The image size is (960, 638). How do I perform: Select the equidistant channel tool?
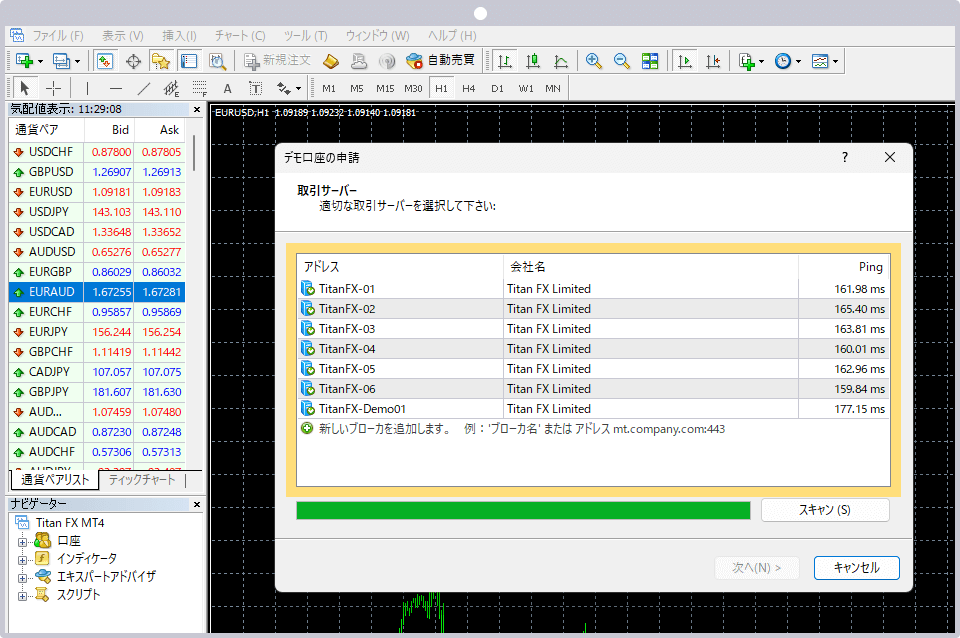pyautogui.click(x=171, y=88)
